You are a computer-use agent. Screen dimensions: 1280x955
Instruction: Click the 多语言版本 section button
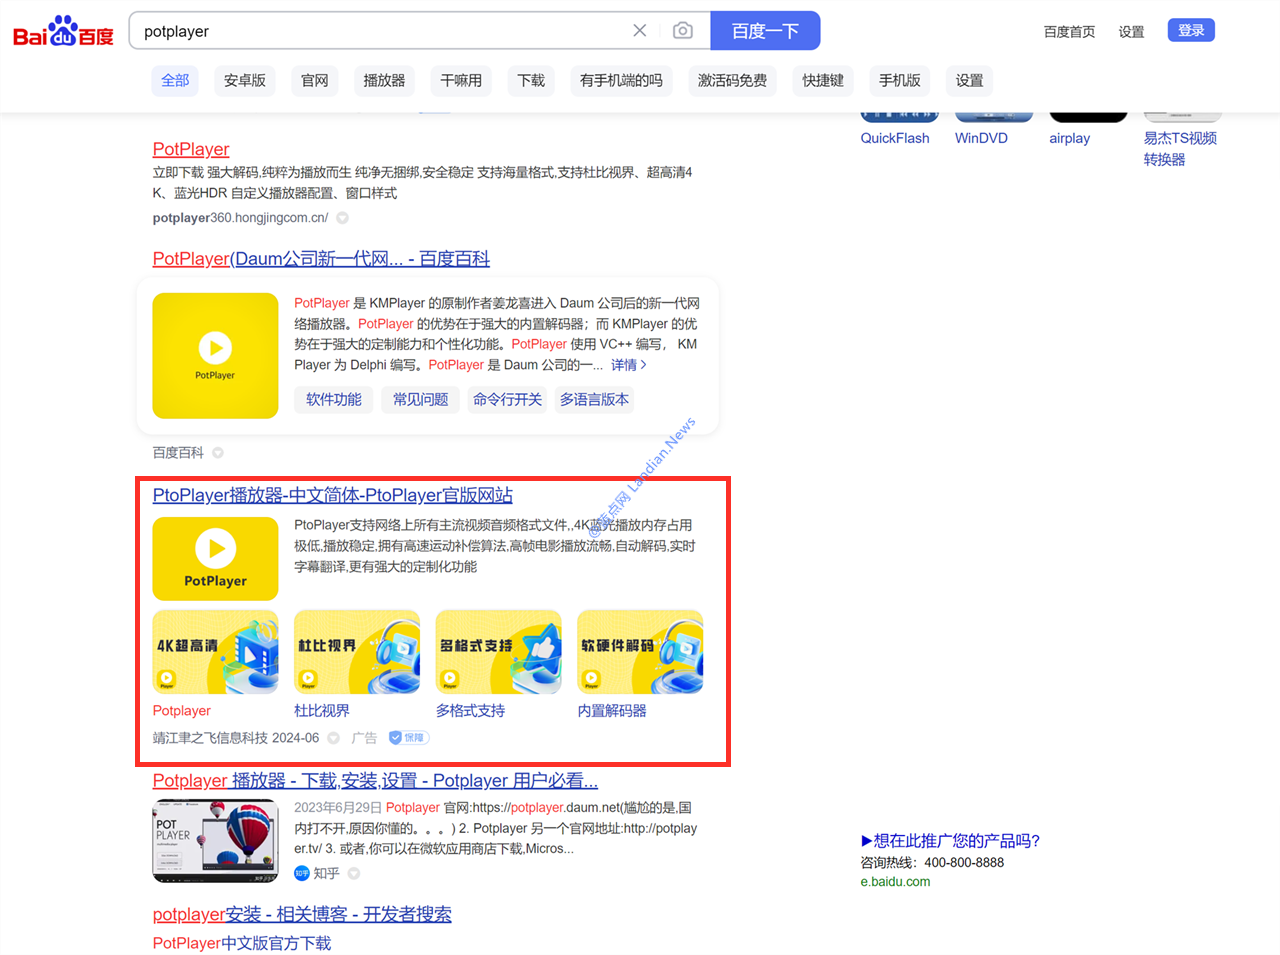point(594,399)
